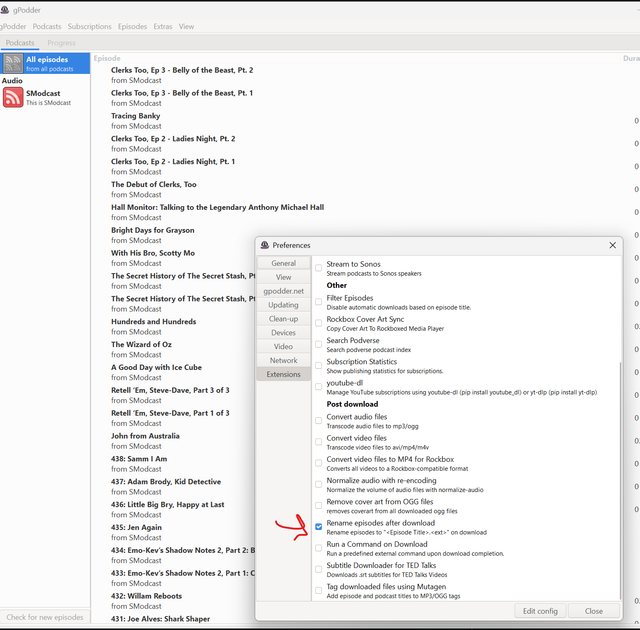Close the Preferences dialog with X
Screen dimensions: 640x630
pos(612,245)
